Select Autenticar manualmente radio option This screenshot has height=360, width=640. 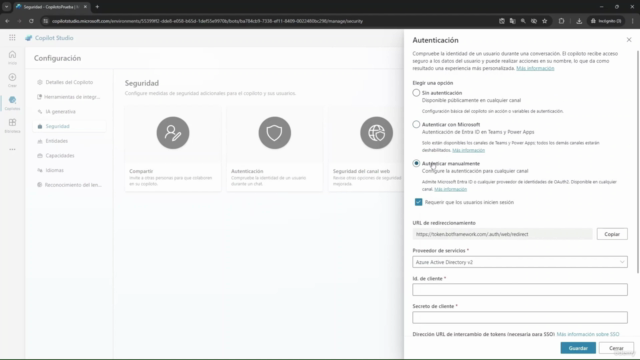point(416,163)
